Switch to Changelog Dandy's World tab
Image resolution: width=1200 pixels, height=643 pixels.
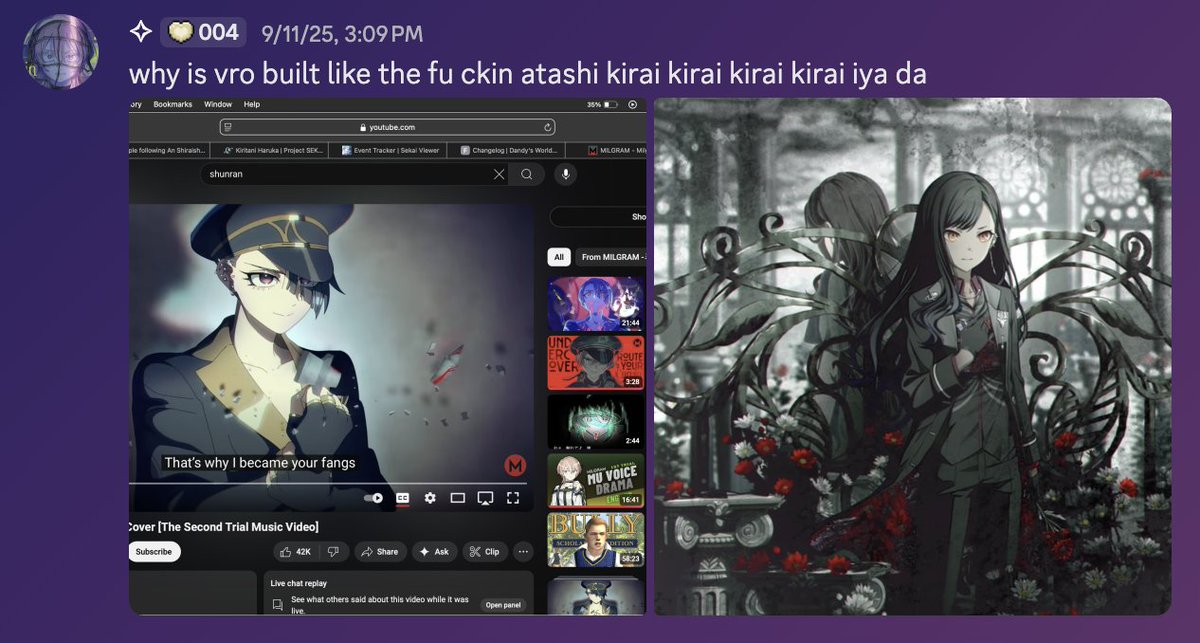(x=508, y=150)
